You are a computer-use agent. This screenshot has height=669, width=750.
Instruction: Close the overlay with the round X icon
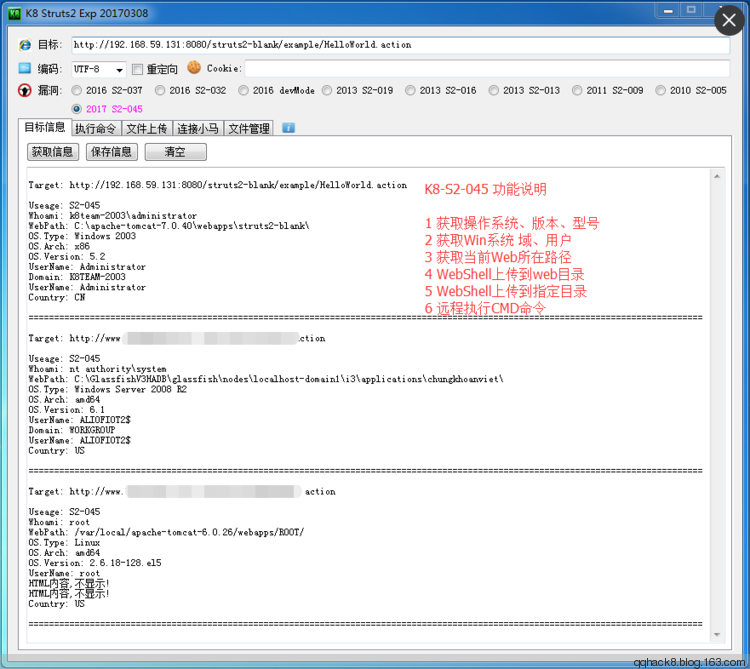731,21
